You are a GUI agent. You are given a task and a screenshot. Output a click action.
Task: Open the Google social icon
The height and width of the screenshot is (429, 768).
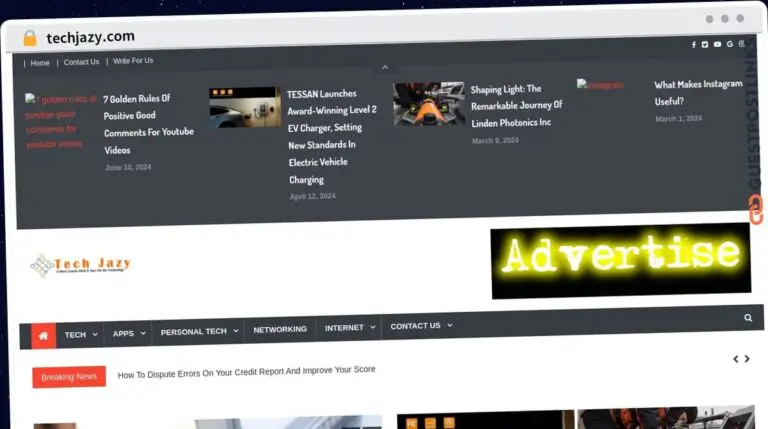[x=730, y=44]
